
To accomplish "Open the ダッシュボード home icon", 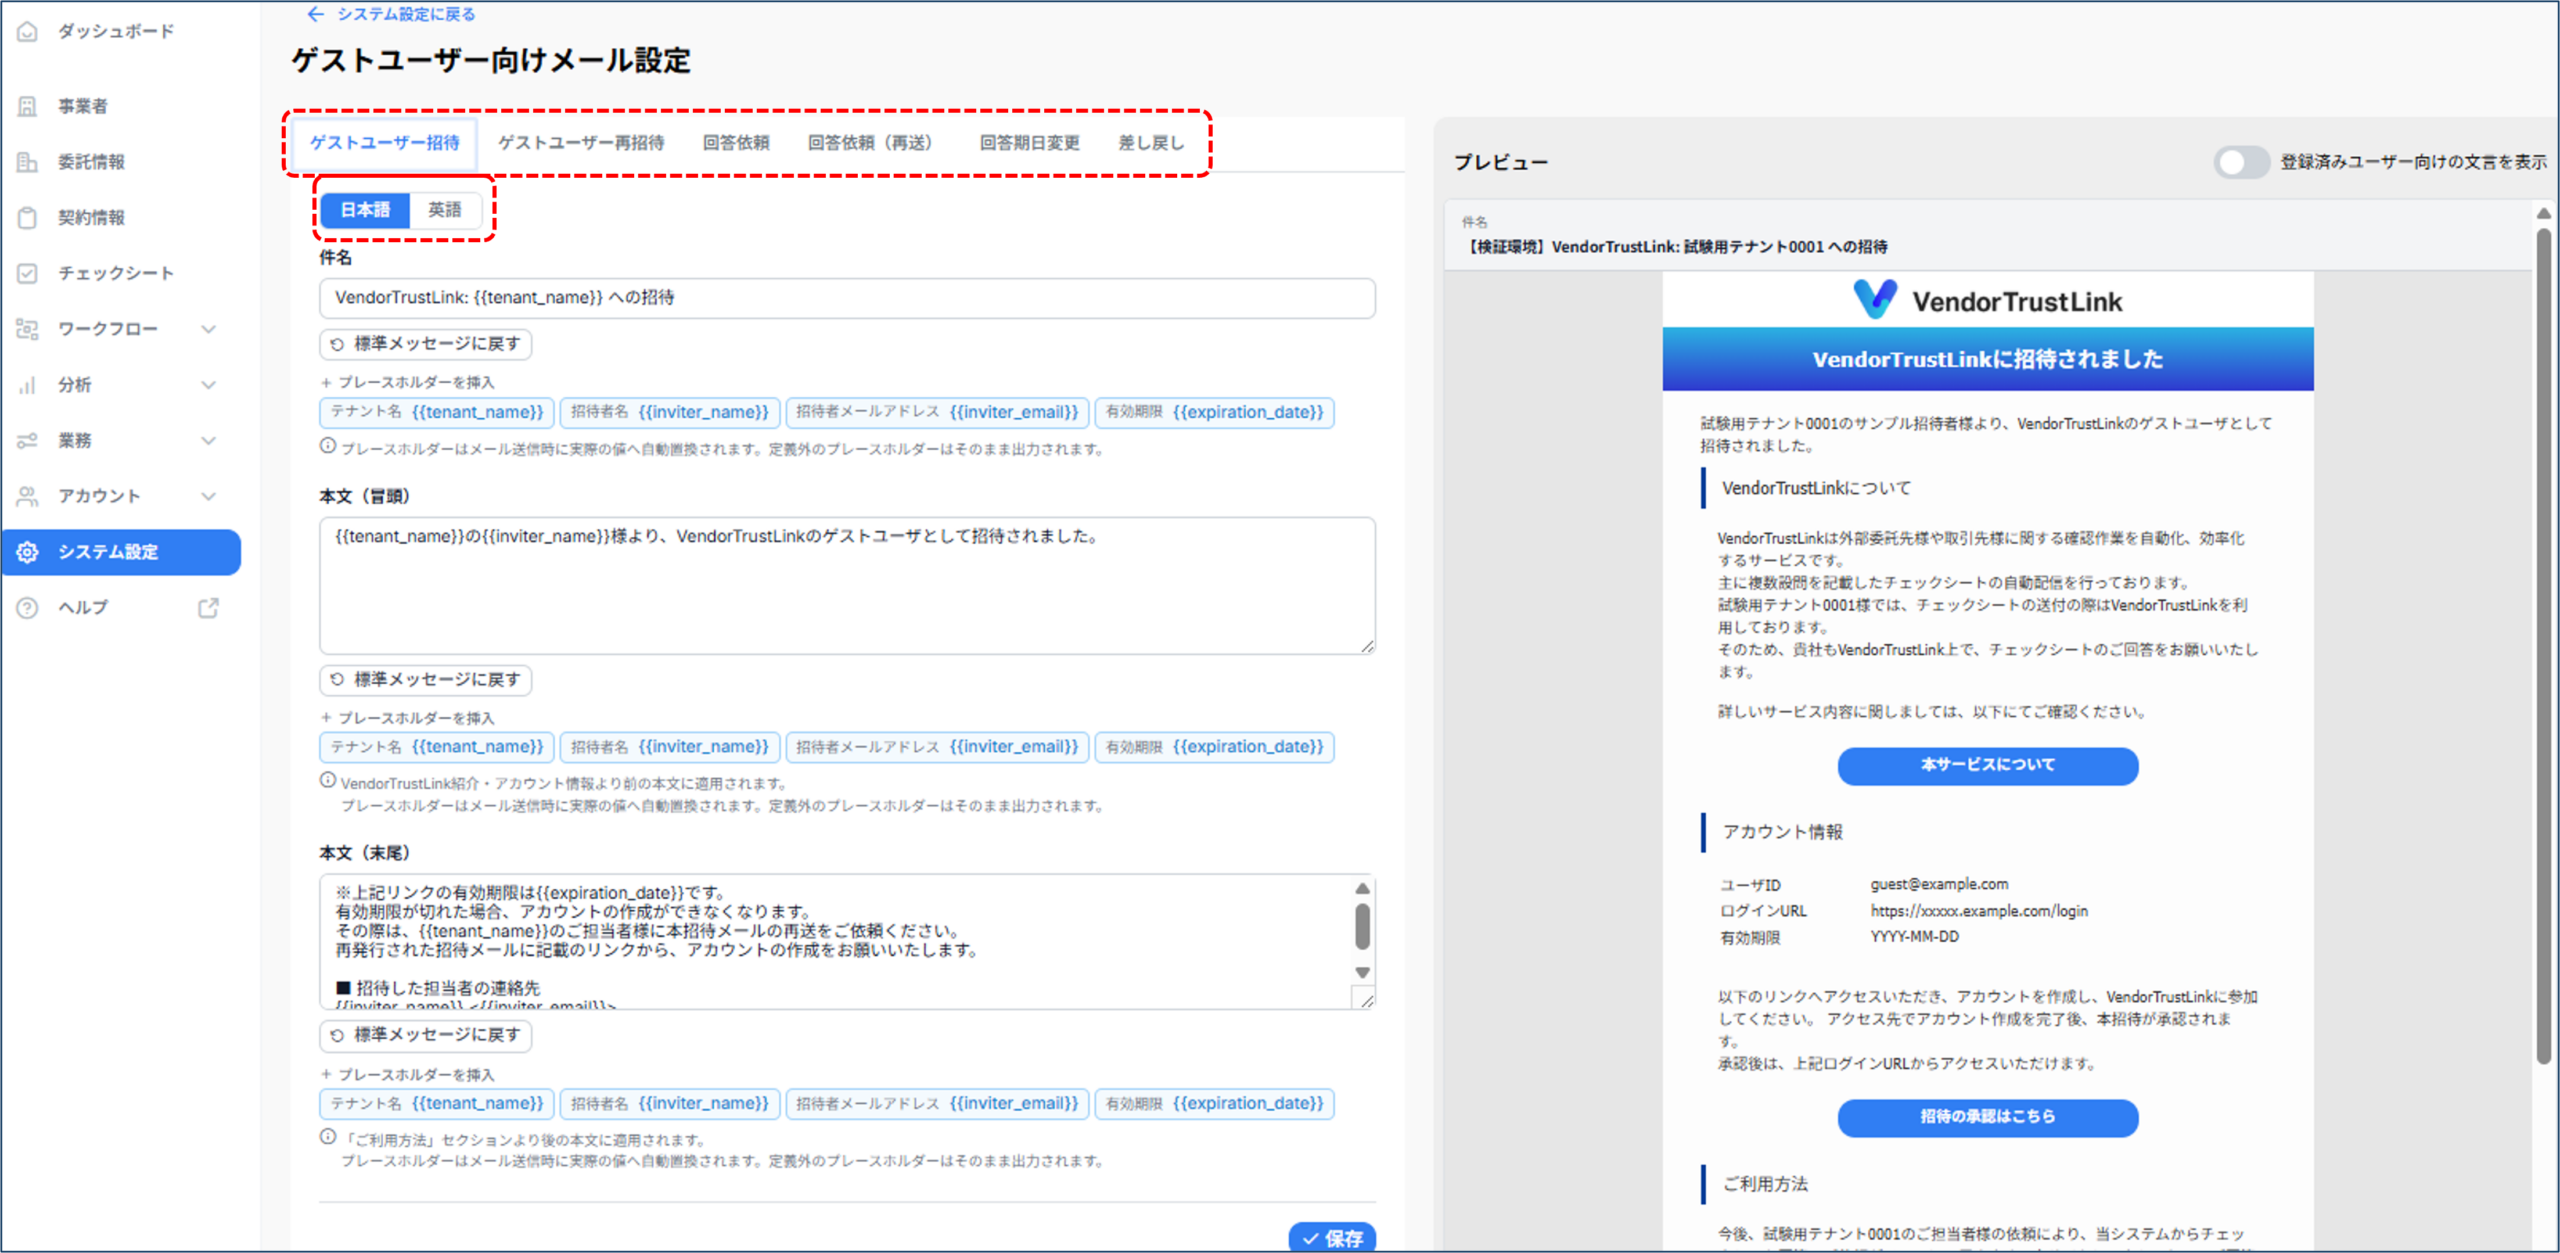I will pos(28,32).
